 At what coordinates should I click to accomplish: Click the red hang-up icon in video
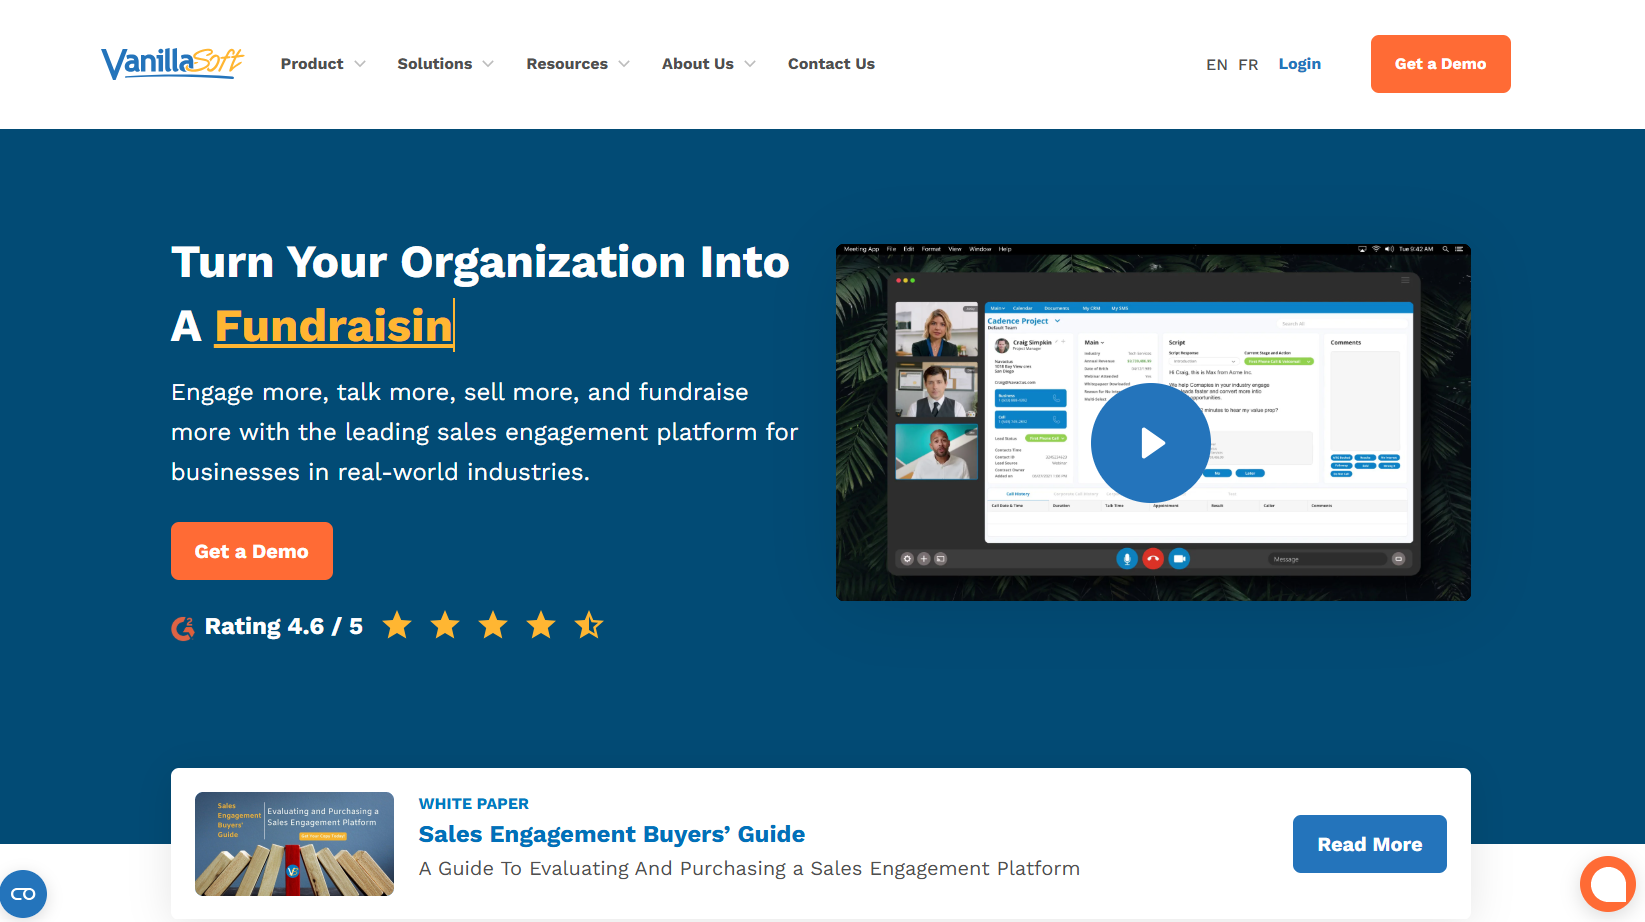(1153, 559)
